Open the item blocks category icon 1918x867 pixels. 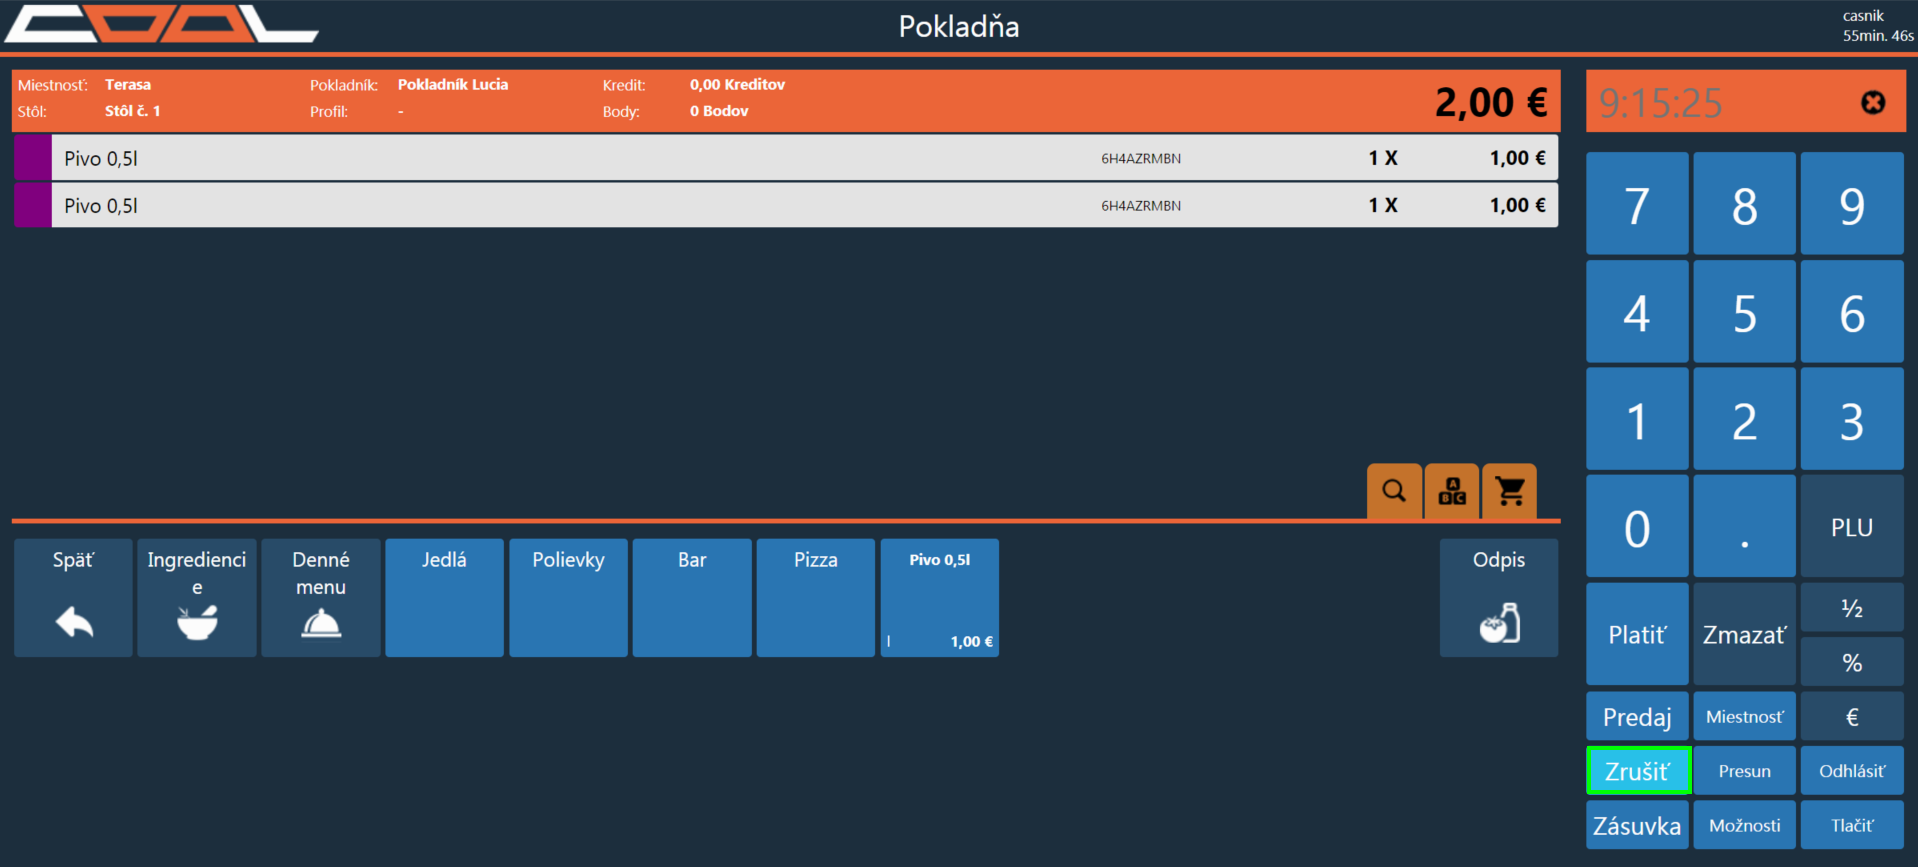click(x=1452, y=491)
